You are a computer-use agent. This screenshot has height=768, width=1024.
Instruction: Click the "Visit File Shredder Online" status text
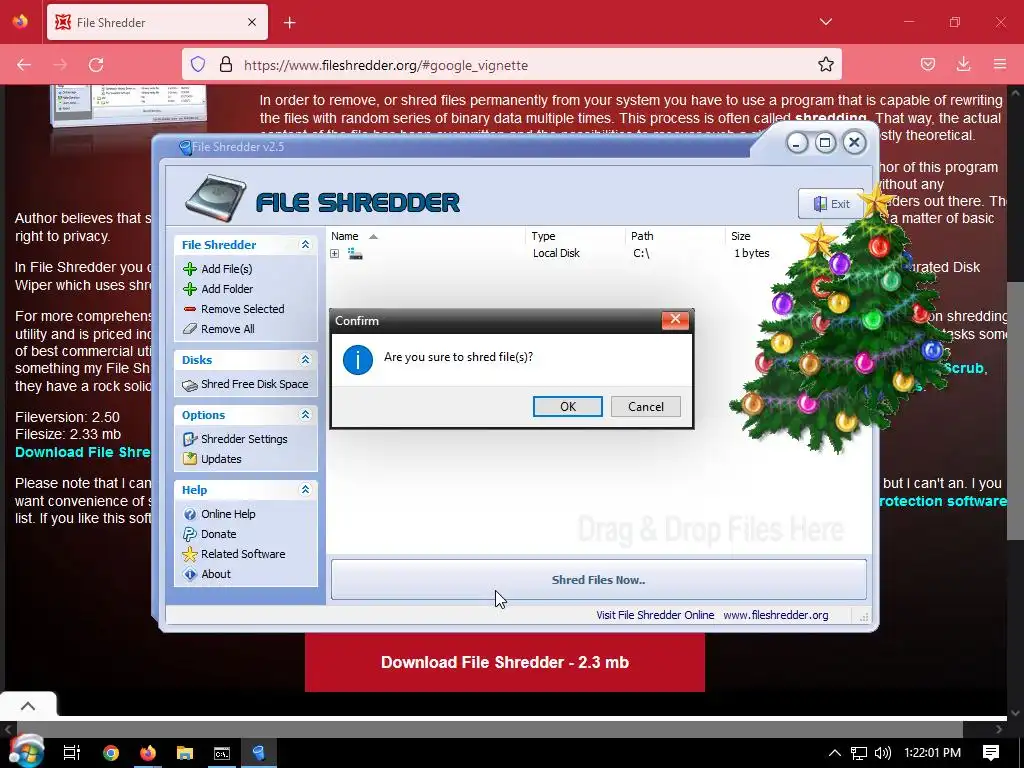click(x=655, y=615)
